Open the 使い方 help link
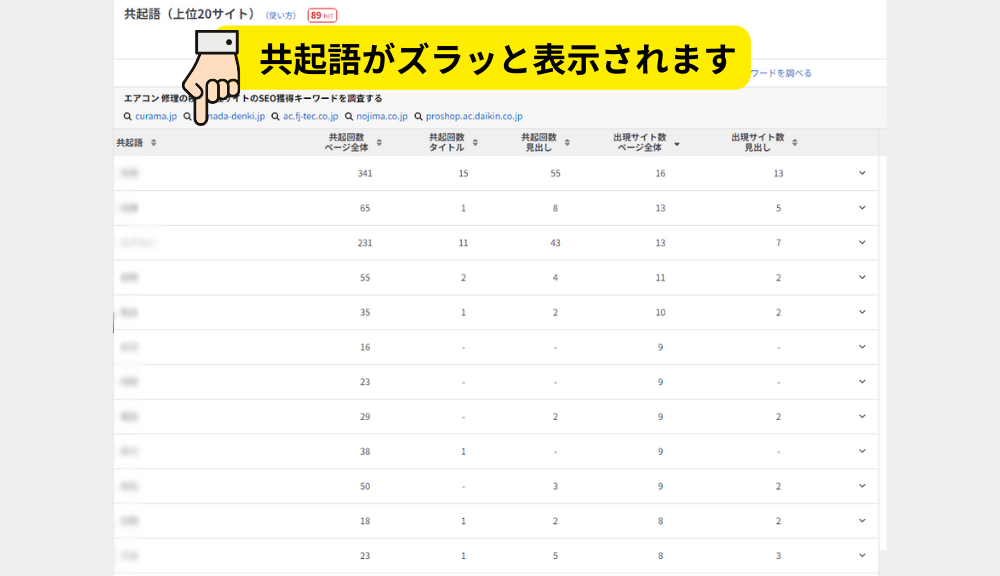The image size is (1000, 576). point(281,15)
